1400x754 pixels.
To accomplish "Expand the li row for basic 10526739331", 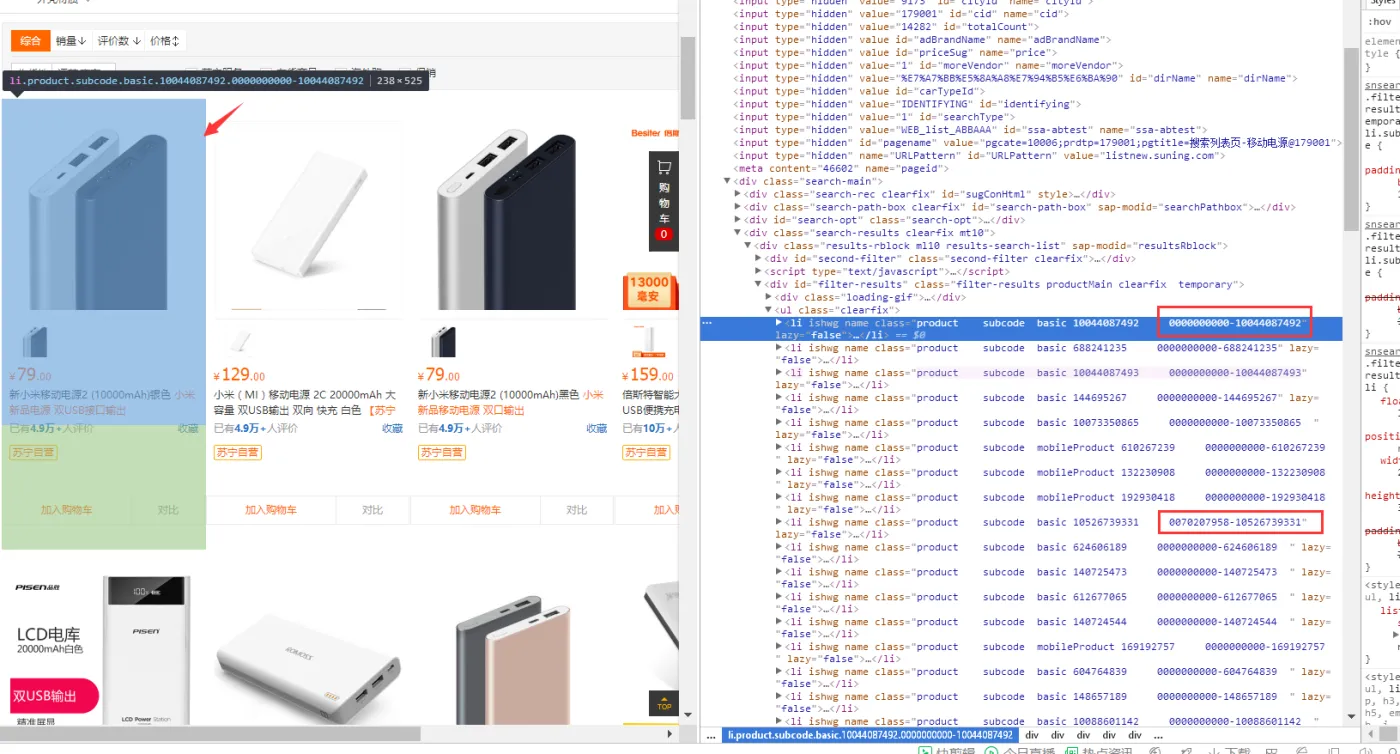I will pos(779,523).
